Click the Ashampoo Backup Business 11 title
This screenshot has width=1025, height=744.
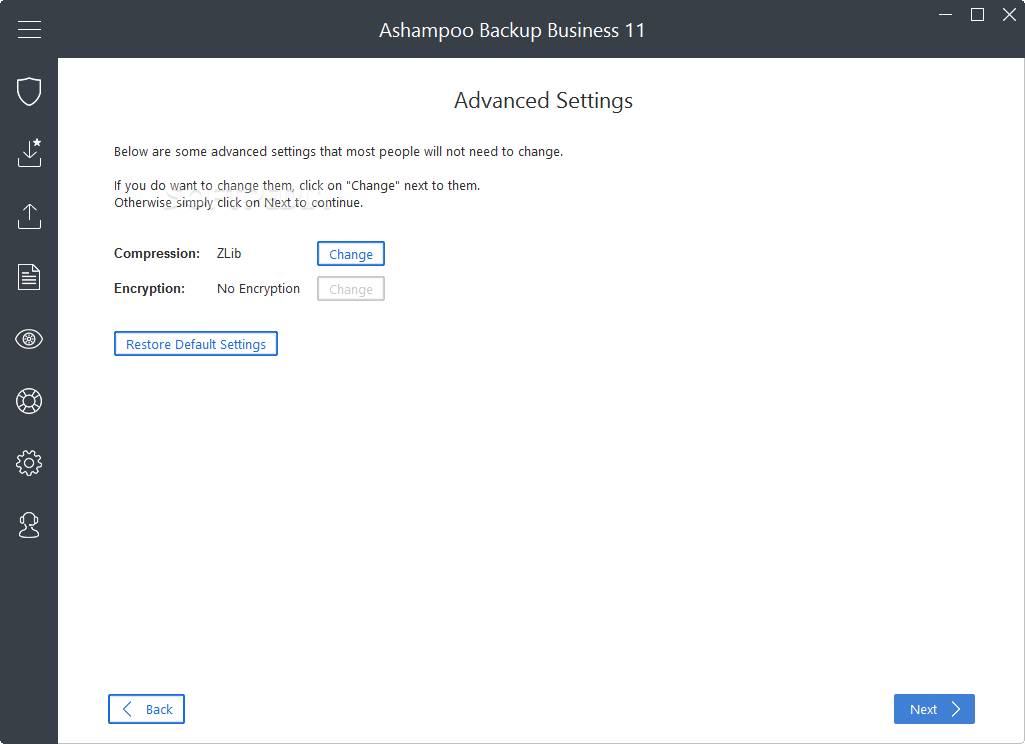[x=512, y=30]
